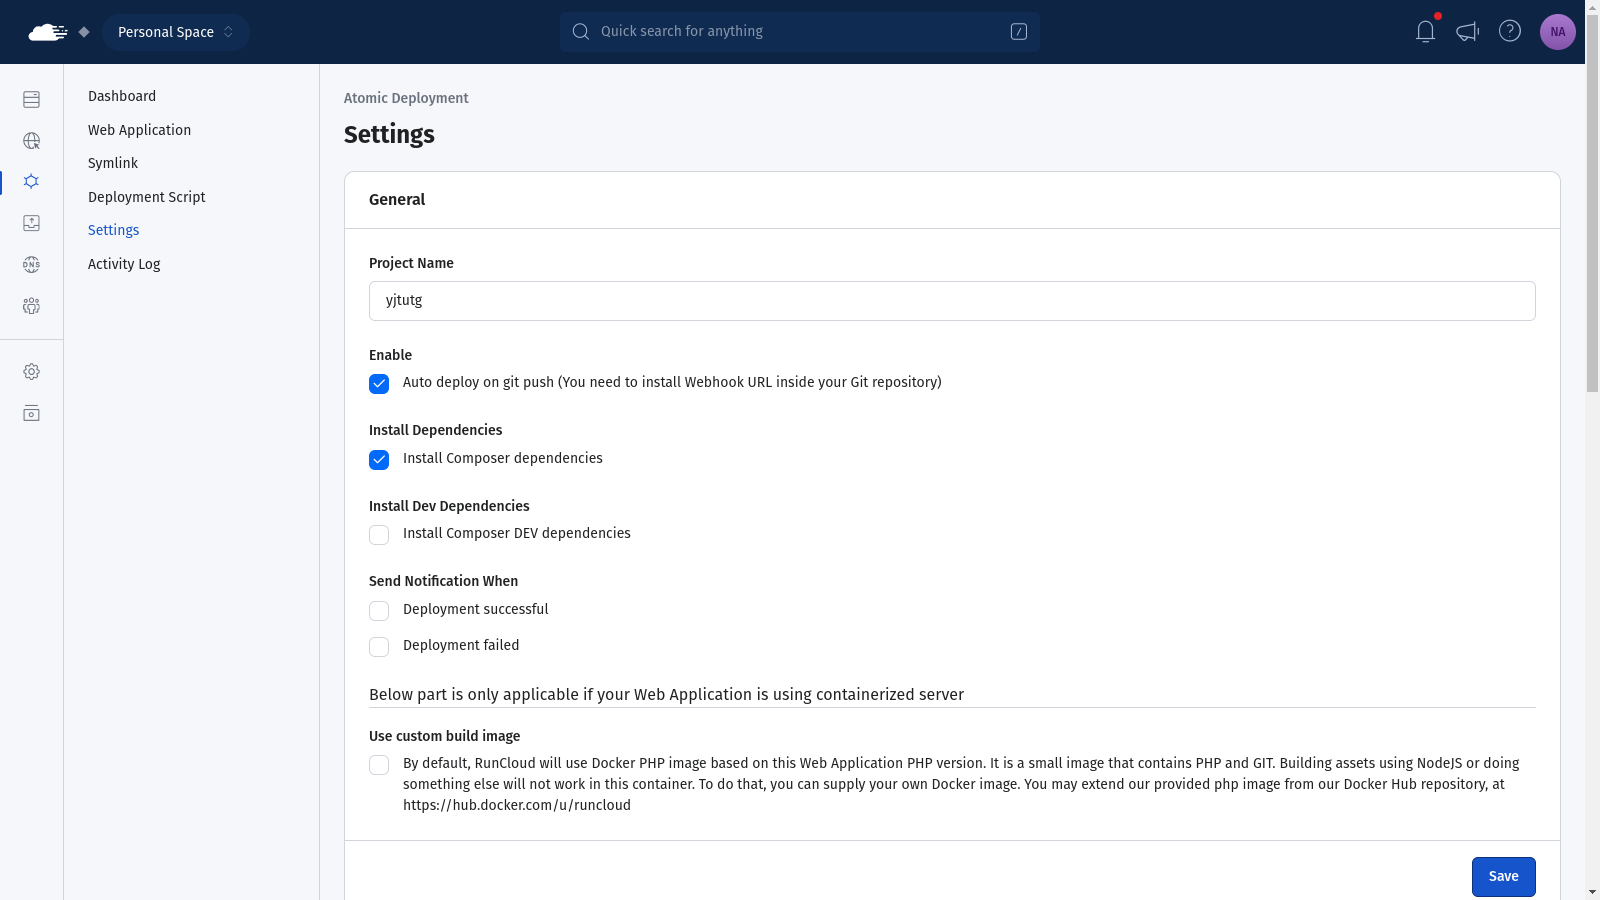
Task: Open the backup upload icon in sidebar
Action: point(31,223)
